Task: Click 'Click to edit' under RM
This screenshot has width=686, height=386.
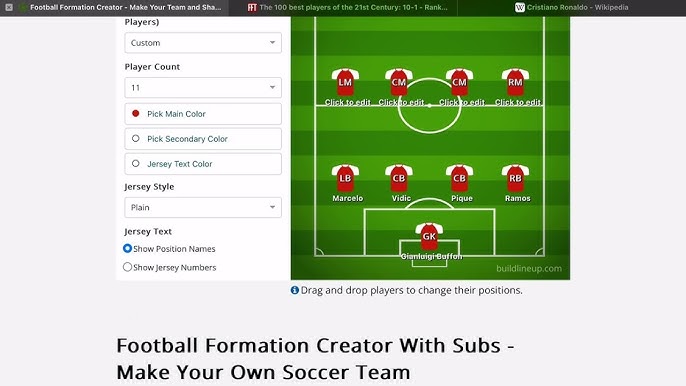Action: coord(518,102)
